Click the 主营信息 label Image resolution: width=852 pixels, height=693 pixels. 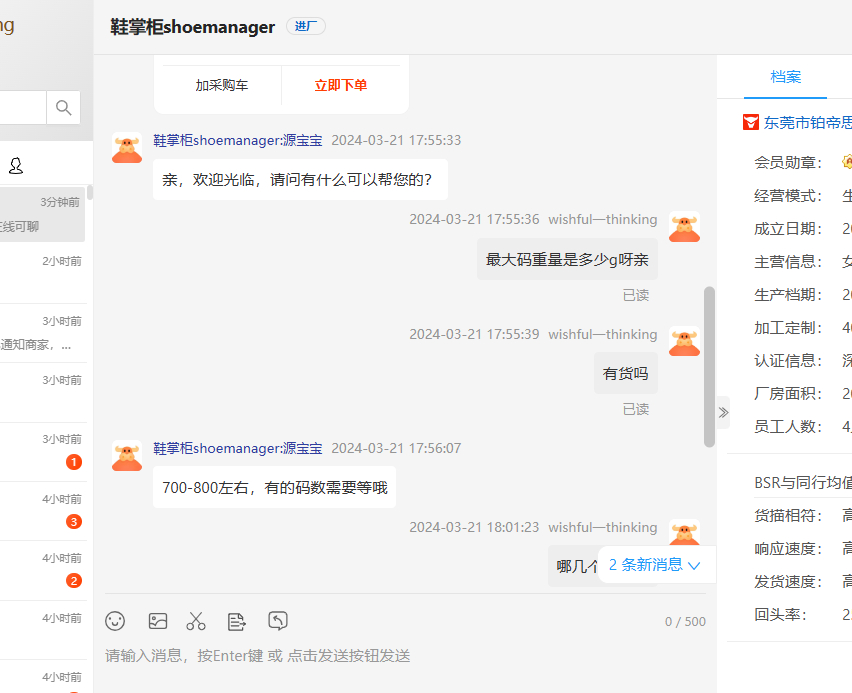[x=788, y=262]
